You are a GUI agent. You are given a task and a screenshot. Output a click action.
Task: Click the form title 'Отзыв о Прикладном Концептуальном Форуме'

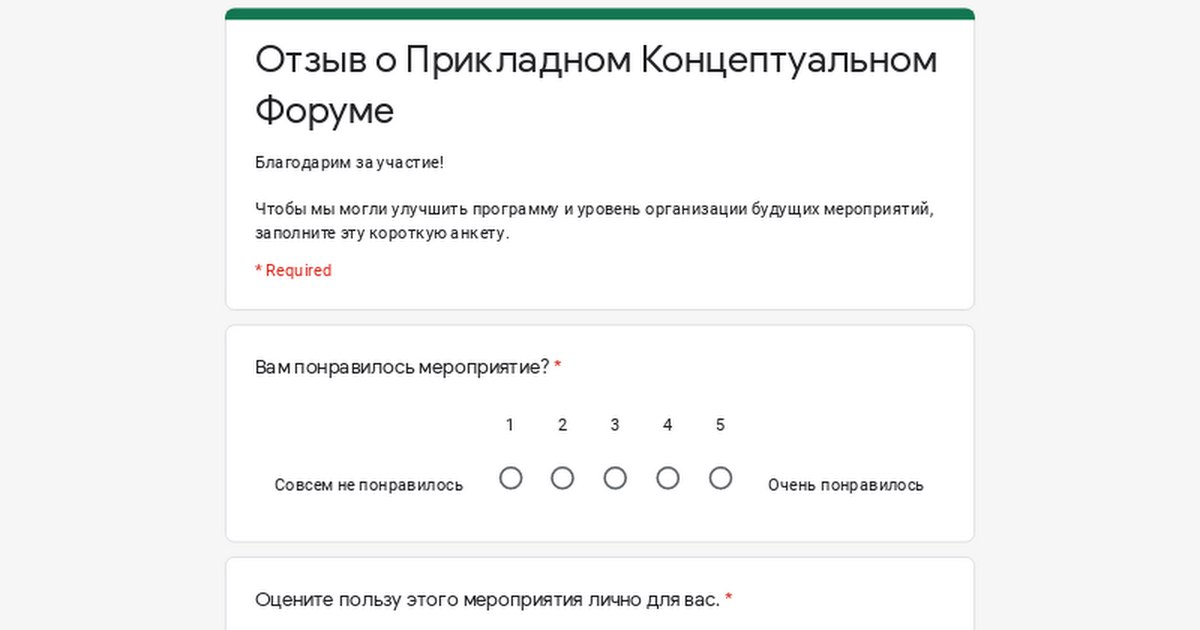[x=596, y=85]
